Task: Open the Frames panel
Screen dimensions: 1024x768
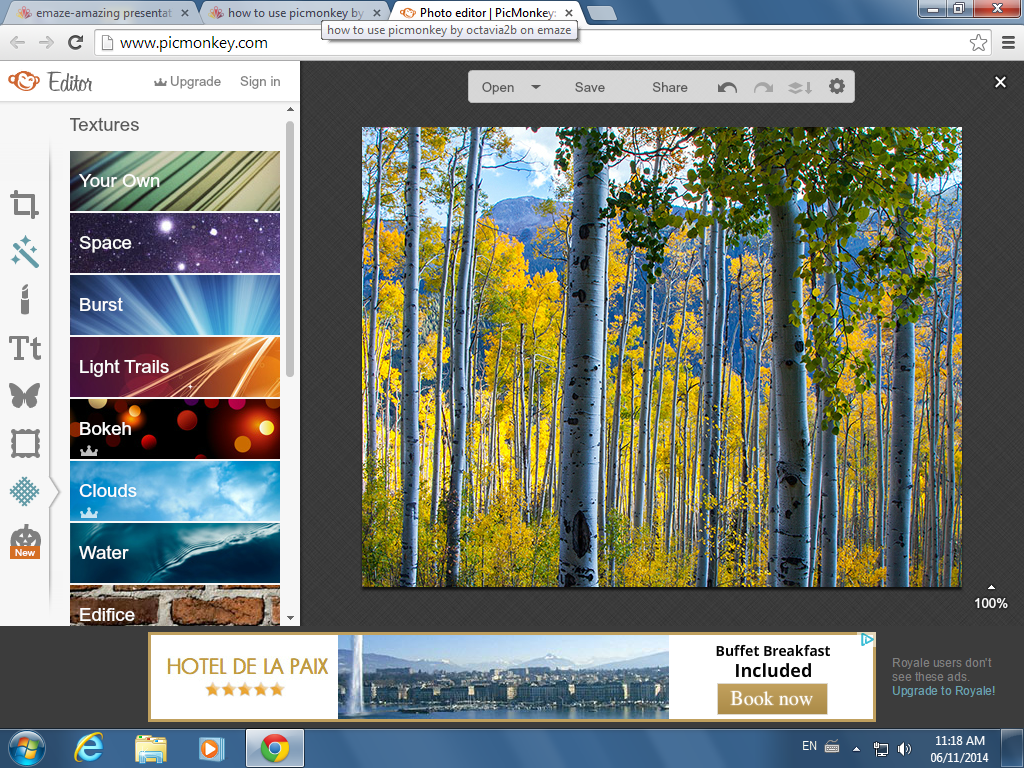Action: click(24, 443)
